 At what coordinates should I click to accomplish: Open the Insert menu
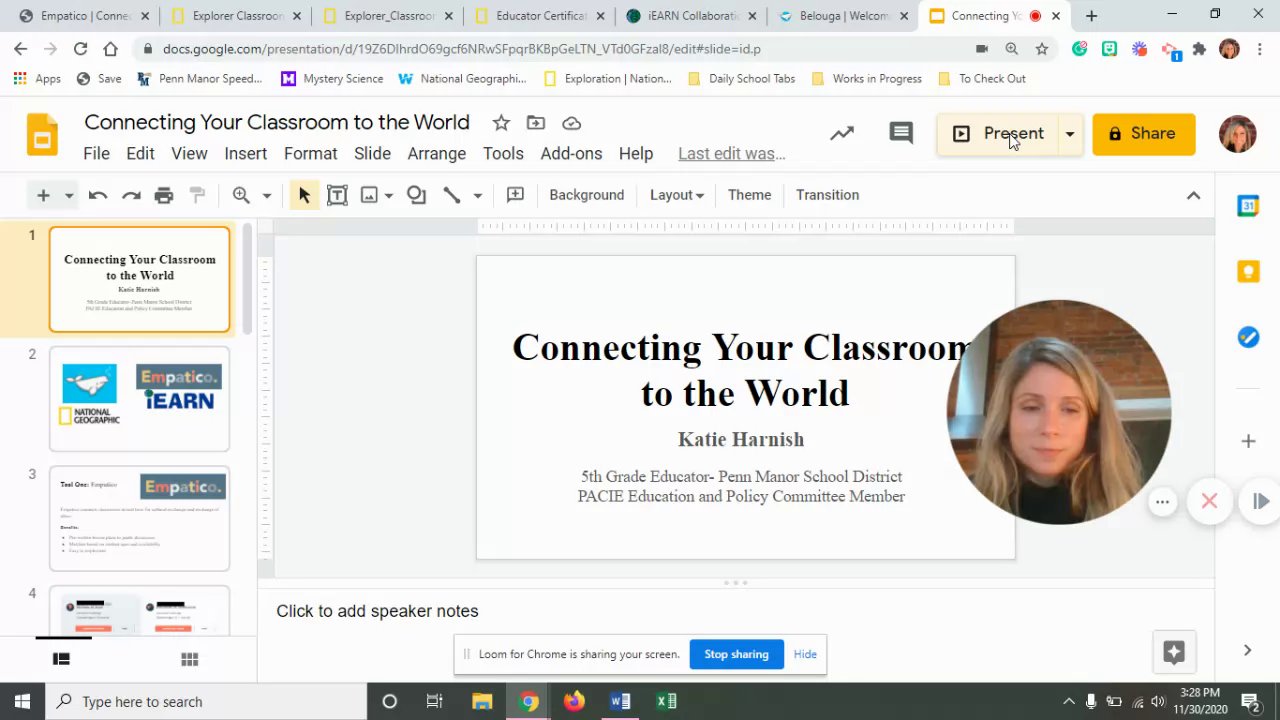(245, 153)
